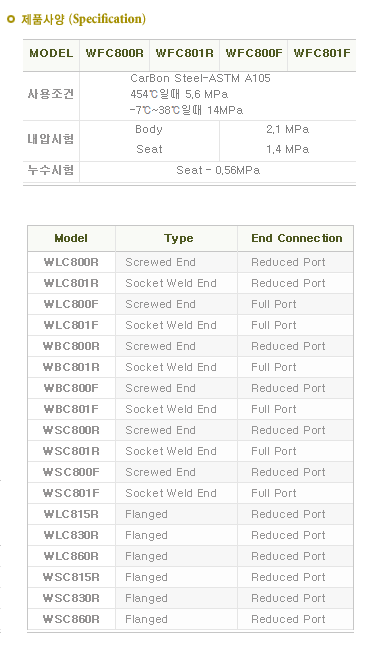The width and height of the screenshot is (374, 647).
Task: Click the WLC860R model cell
Action: pos(71,556)
